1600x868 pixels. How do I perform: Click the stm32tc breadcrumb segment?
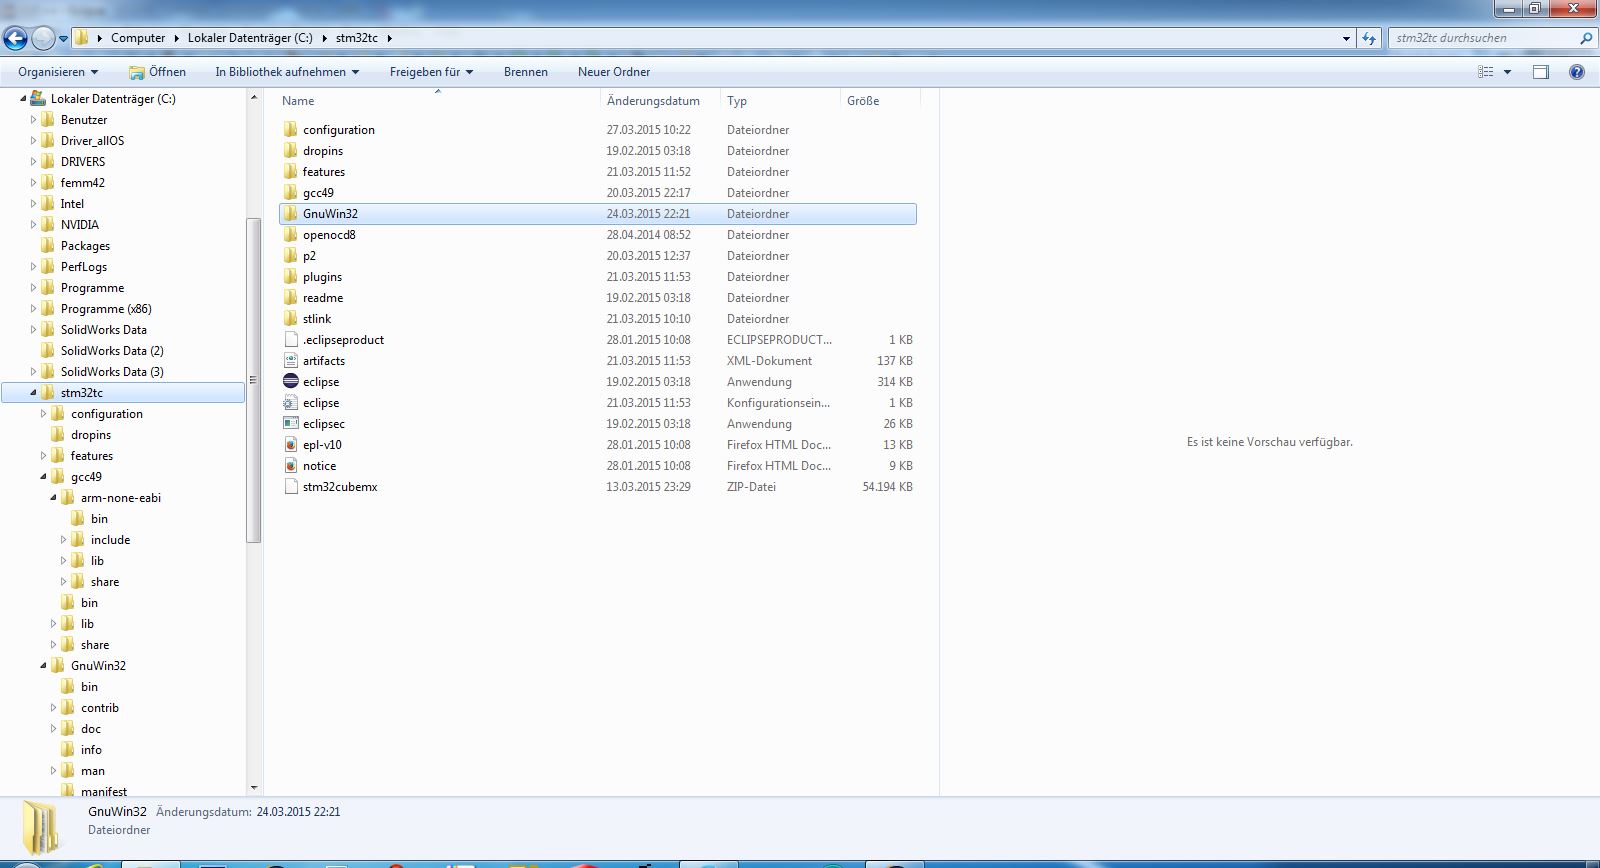point(357,38)
